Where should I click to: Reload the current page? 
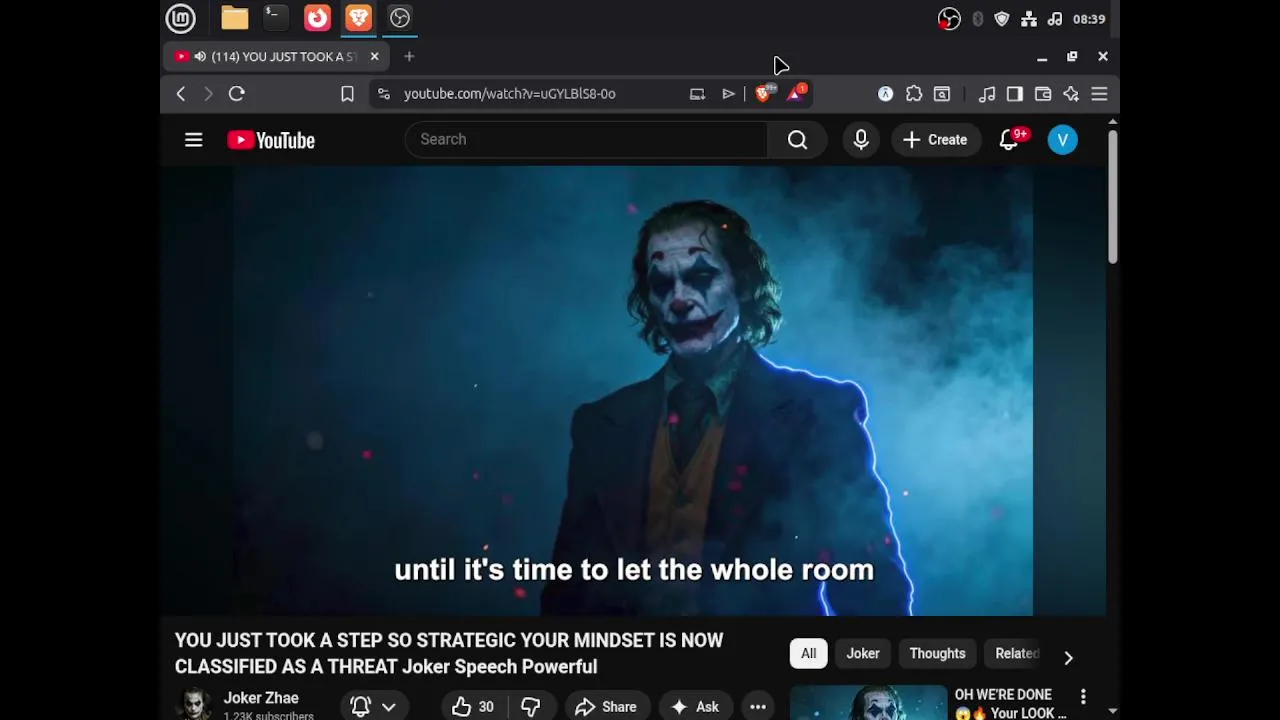237,94
